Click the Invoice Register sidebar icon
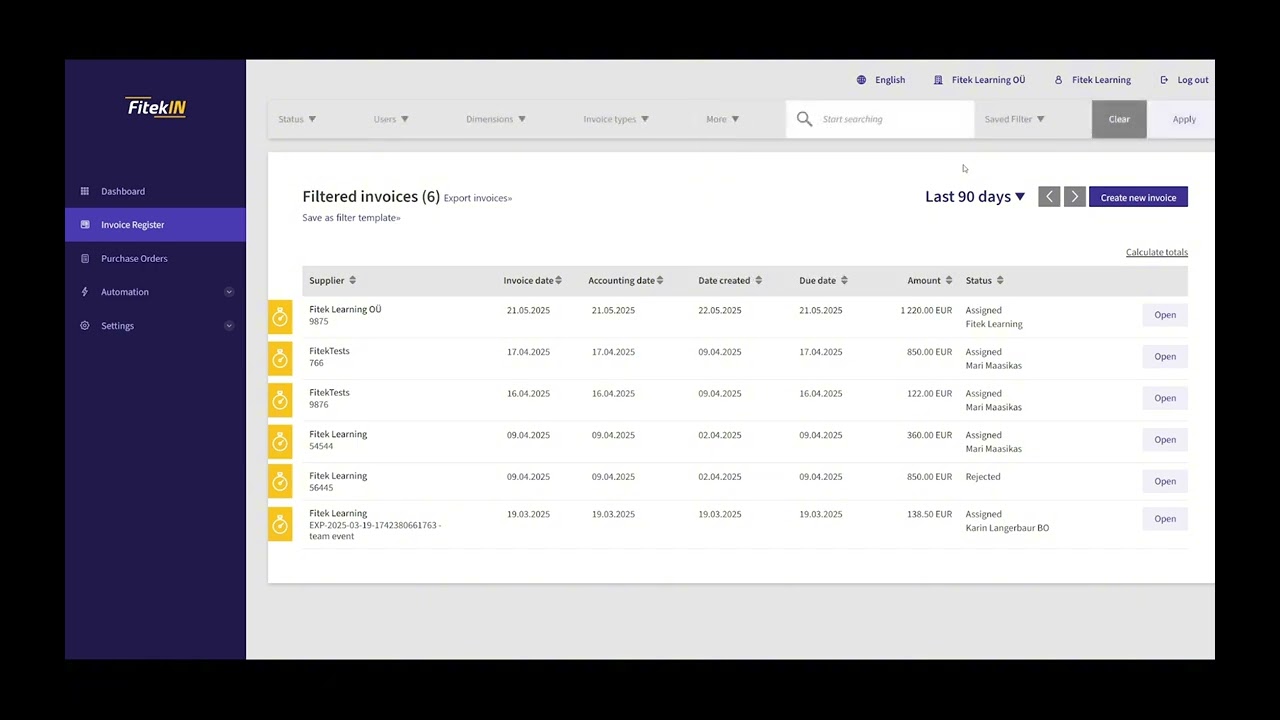1280x720 pixels. click(85, 225)
